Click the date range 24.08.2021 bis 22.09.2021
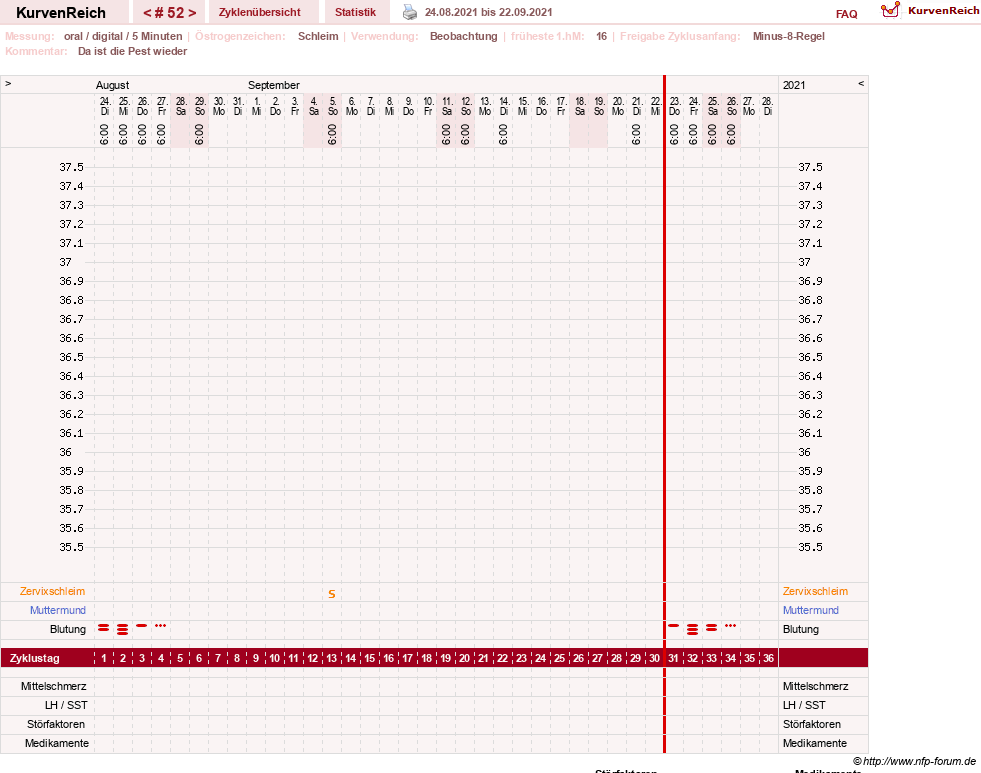This screenshot has height=773, width=981. click(x=488, y=12)
